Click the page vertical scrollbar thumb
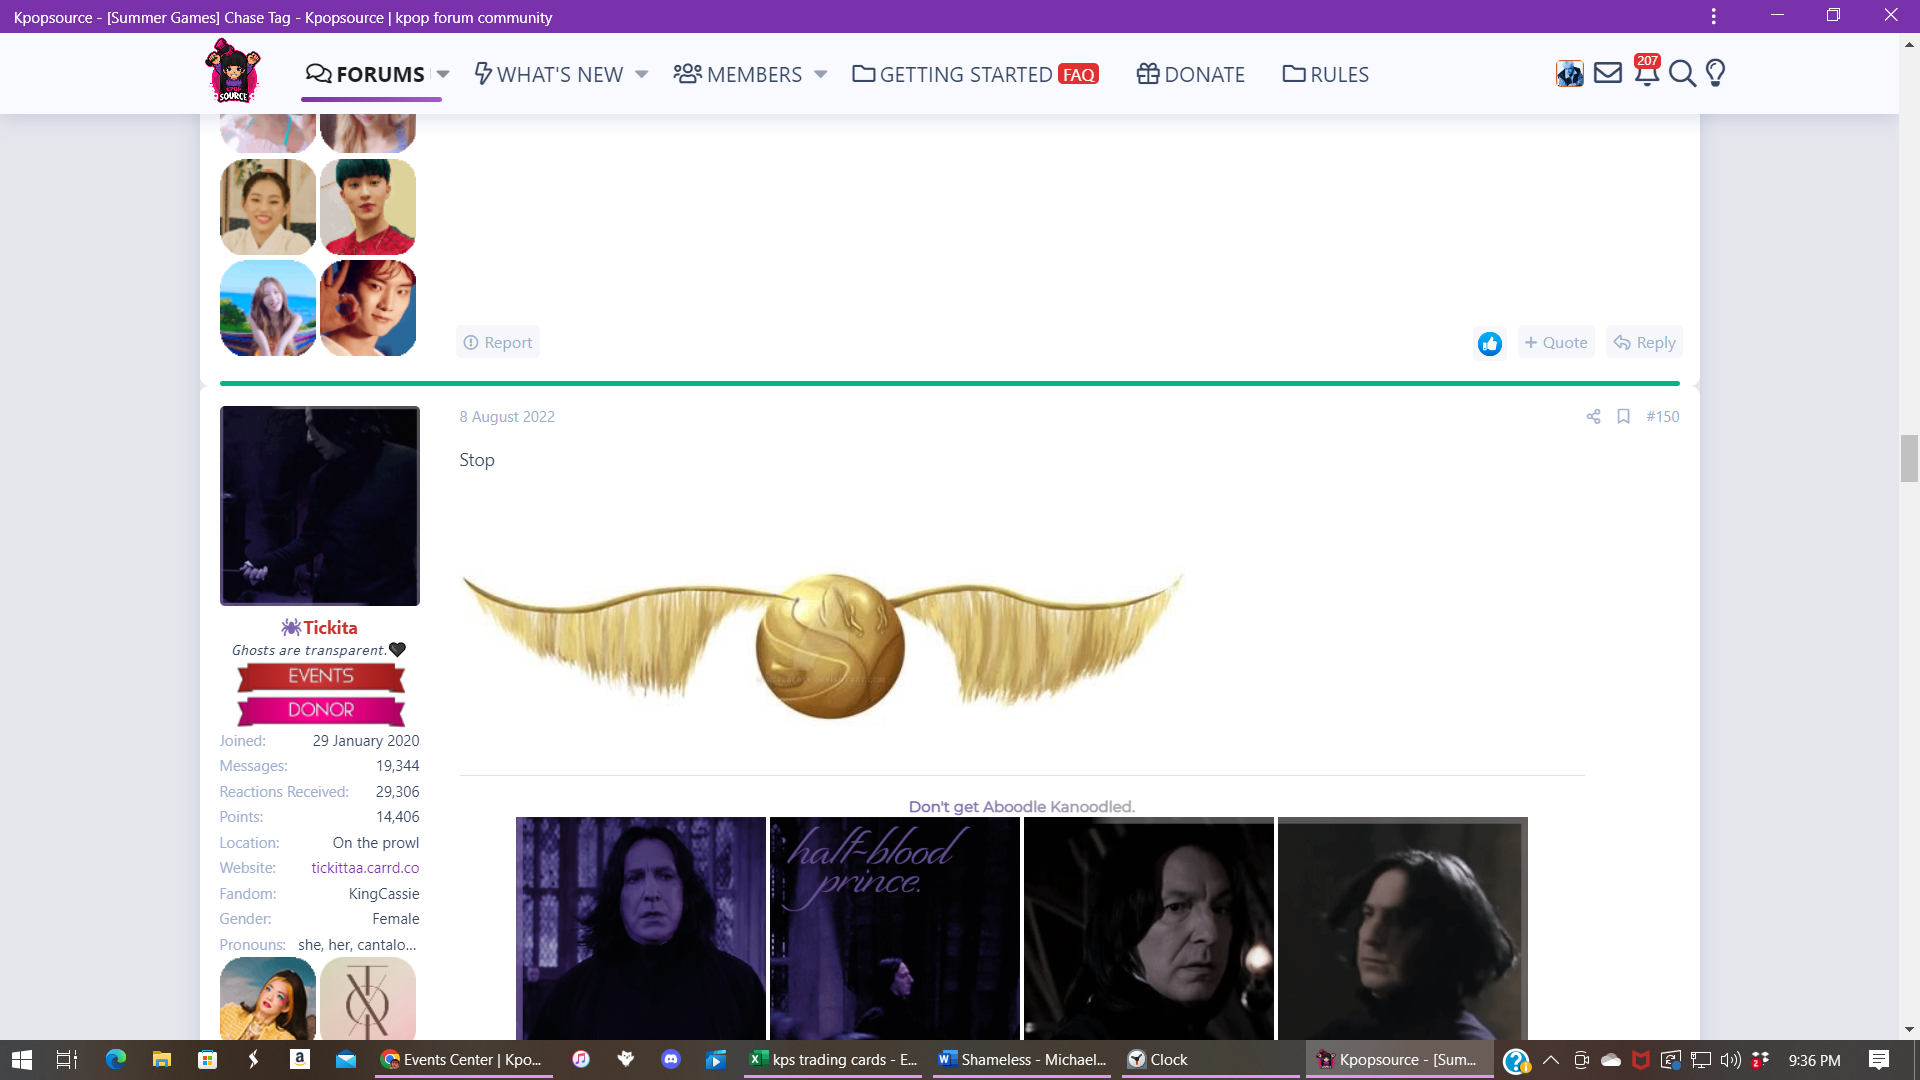The width and height of the screenshot is (1920, 1080). (x=1909, y=458)
